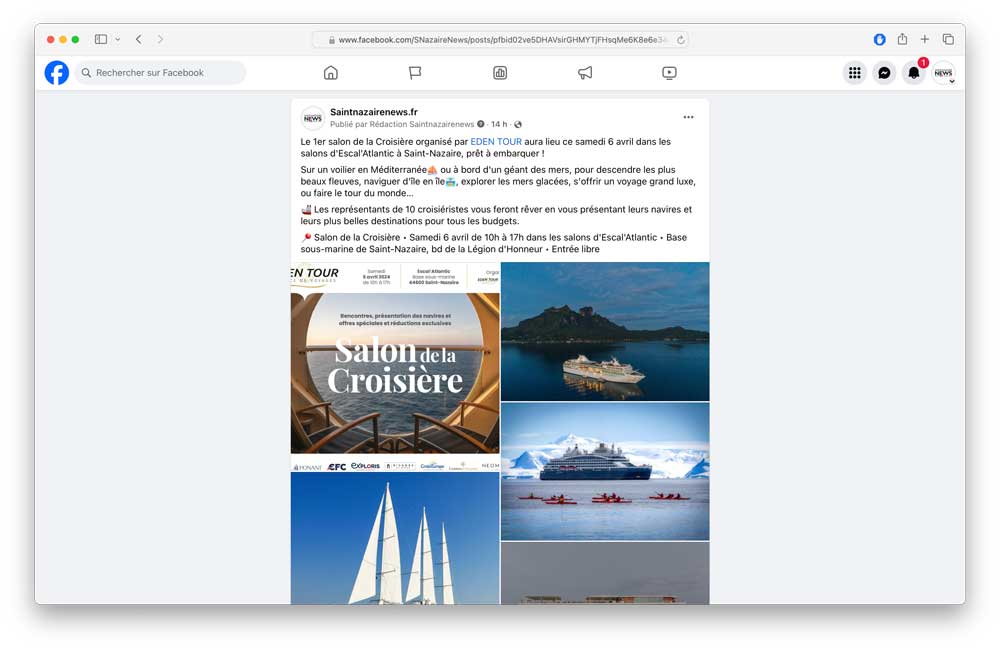
Task: Open the notifications bell
Action: pyautogui.click(x=913, y=73)
